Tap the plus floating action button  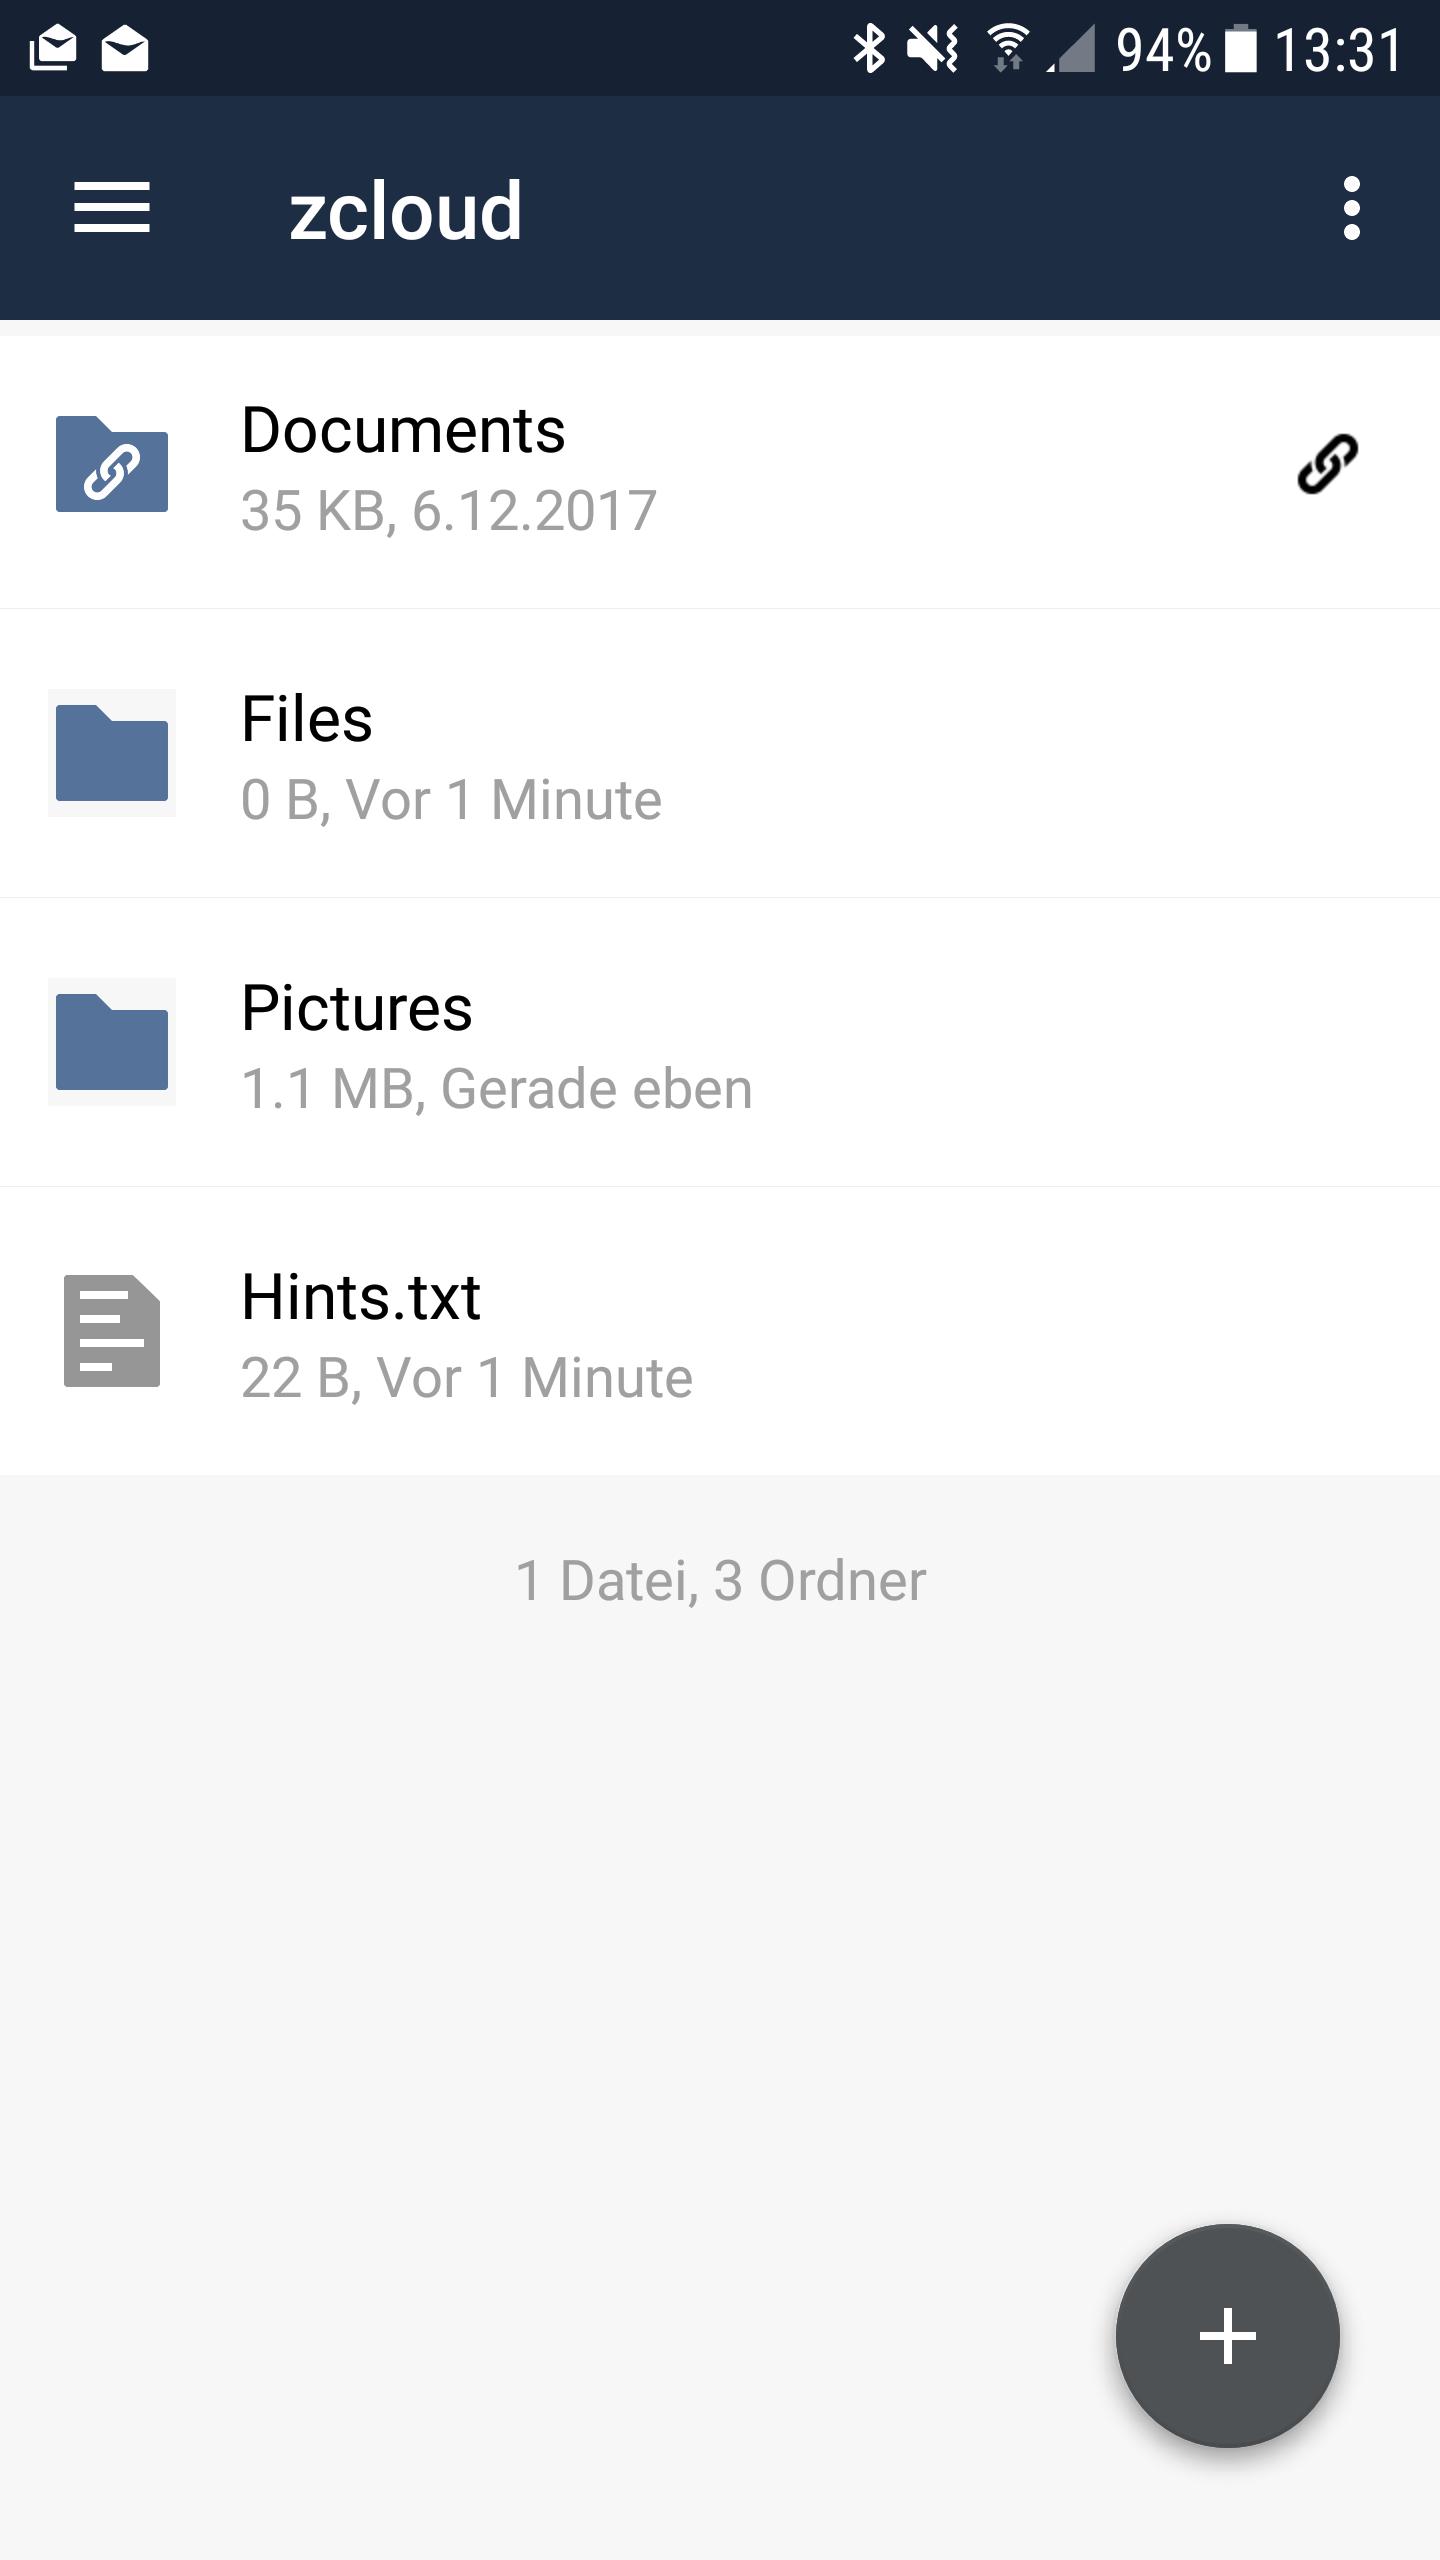(x=1227, y=2336)
